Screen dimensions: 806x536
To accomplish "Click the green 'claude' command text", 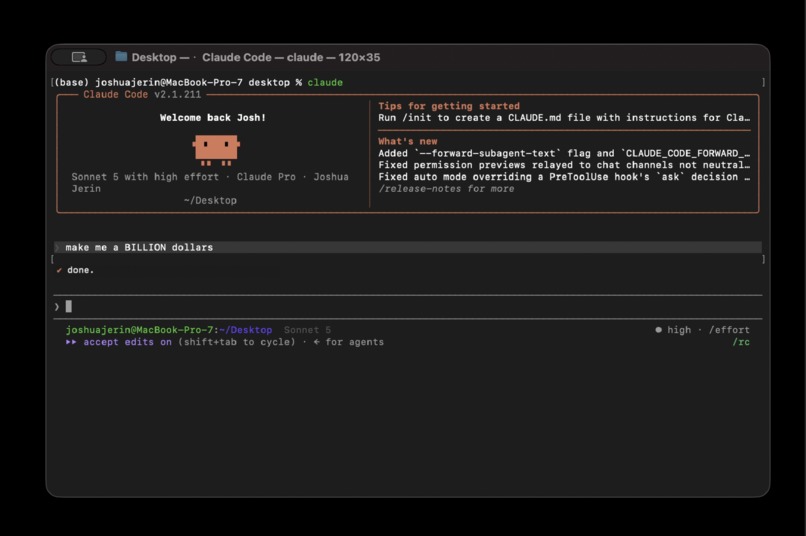I will (x=325, y=83).
